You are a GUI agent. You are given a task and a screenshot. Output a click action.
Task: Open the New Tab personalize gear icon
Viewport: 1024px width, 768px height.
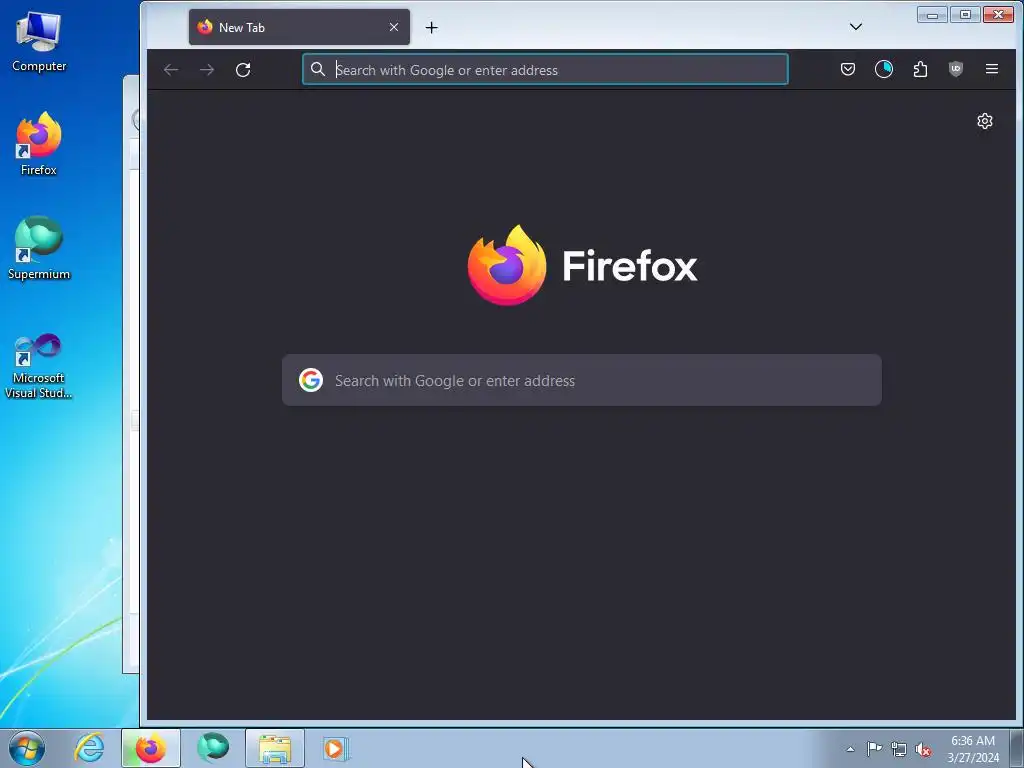985,121
